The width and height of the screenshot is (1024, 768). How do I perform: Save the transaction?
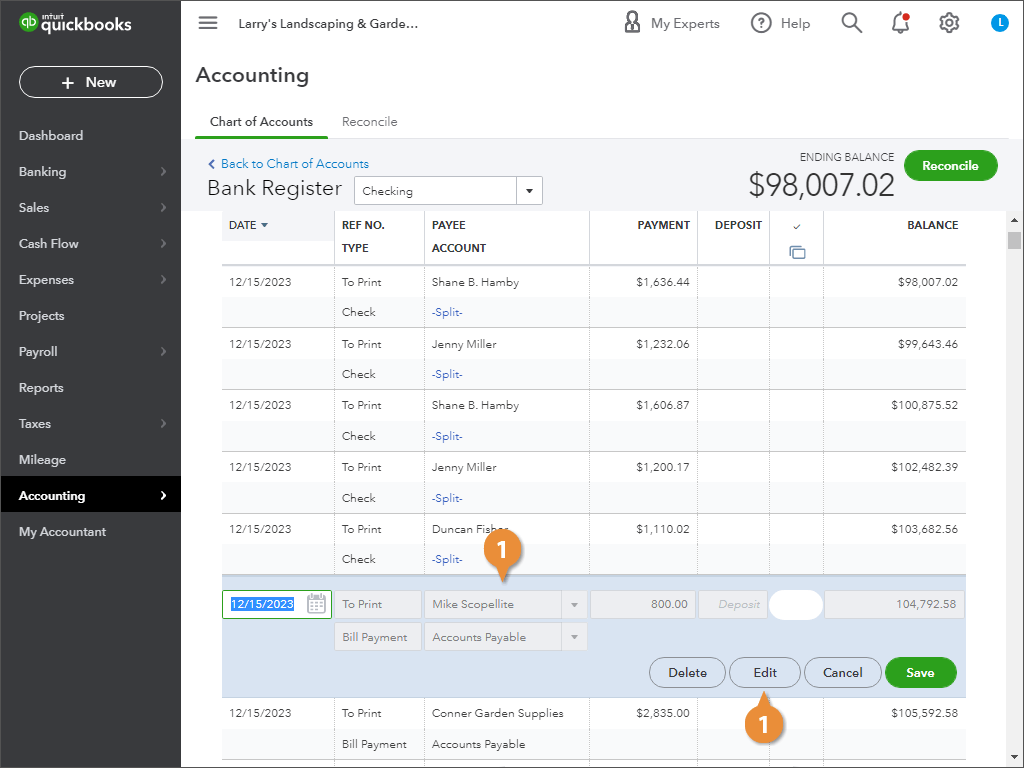tap(920, 673)
